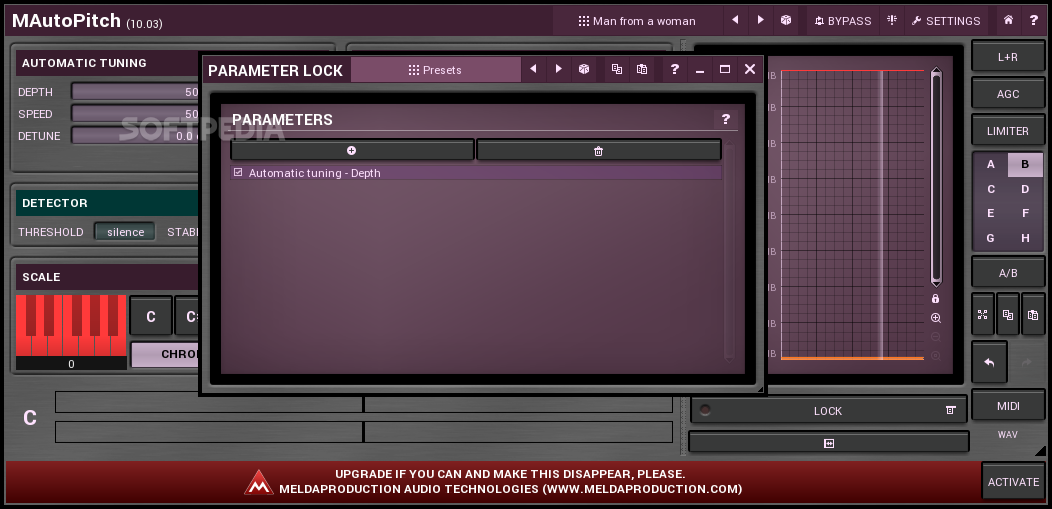Click the home icon in title bar
Viewport: 1052px width, 509px height.
tap(1008, 20)
